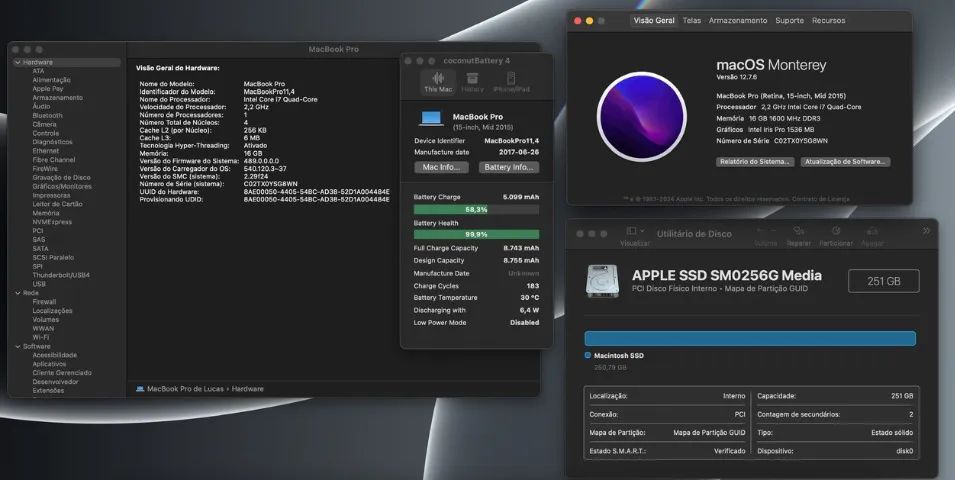Click the Battery Info button
Image resolution: width=955 pixels, height=480 pixels.
509,167
